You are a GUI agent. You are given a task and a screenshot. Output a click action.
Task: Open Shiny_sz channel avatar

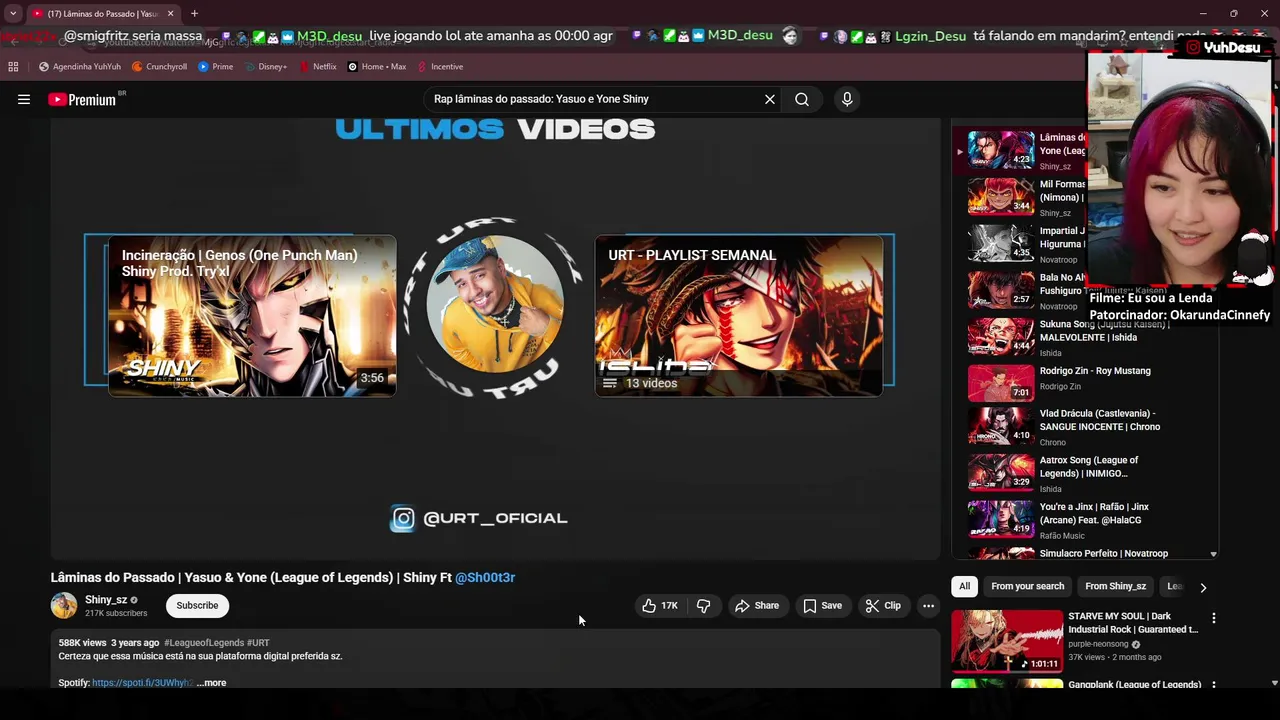click(x=64, y=605)
